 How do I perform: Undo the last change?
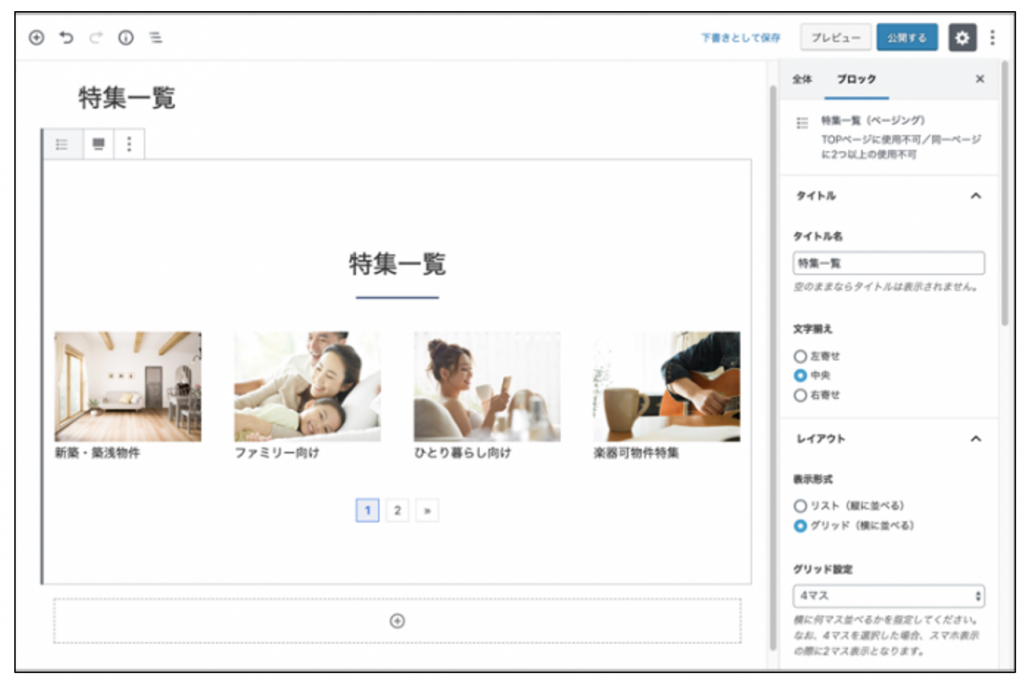pyautogui.click(x=66, y=38)
